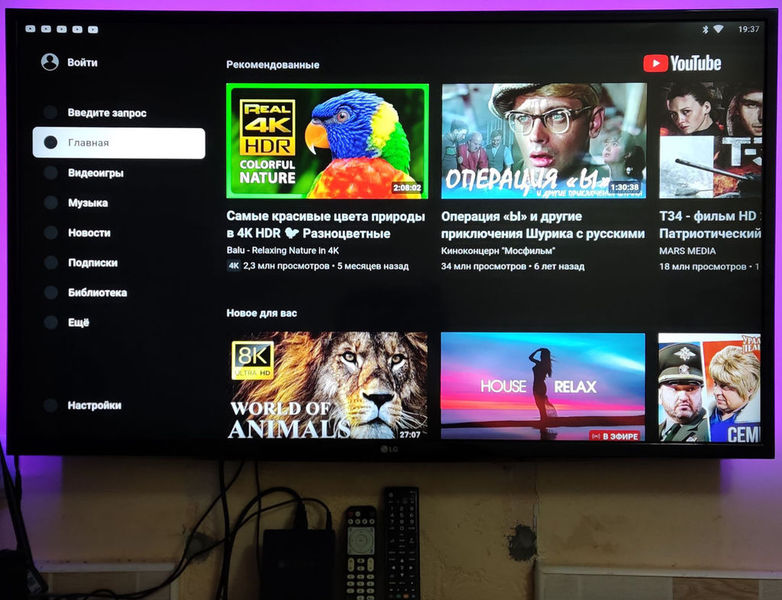Open the T34 - фильм HD title

coord(710,225)
